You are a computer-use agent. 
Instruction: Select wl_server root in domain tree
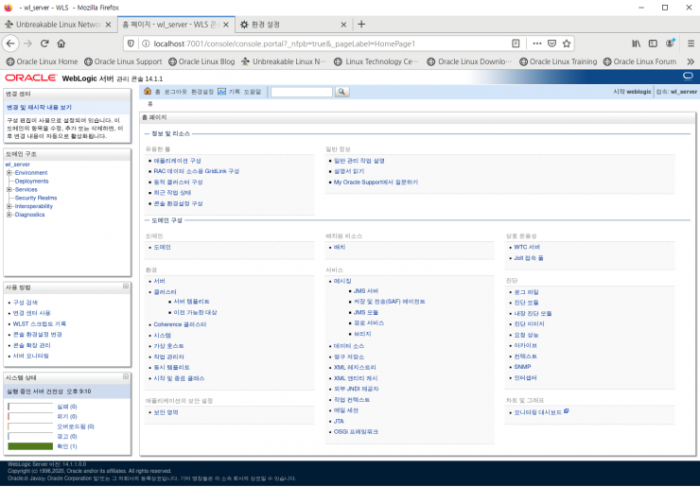pyautogui.click(x=17, y=164)
